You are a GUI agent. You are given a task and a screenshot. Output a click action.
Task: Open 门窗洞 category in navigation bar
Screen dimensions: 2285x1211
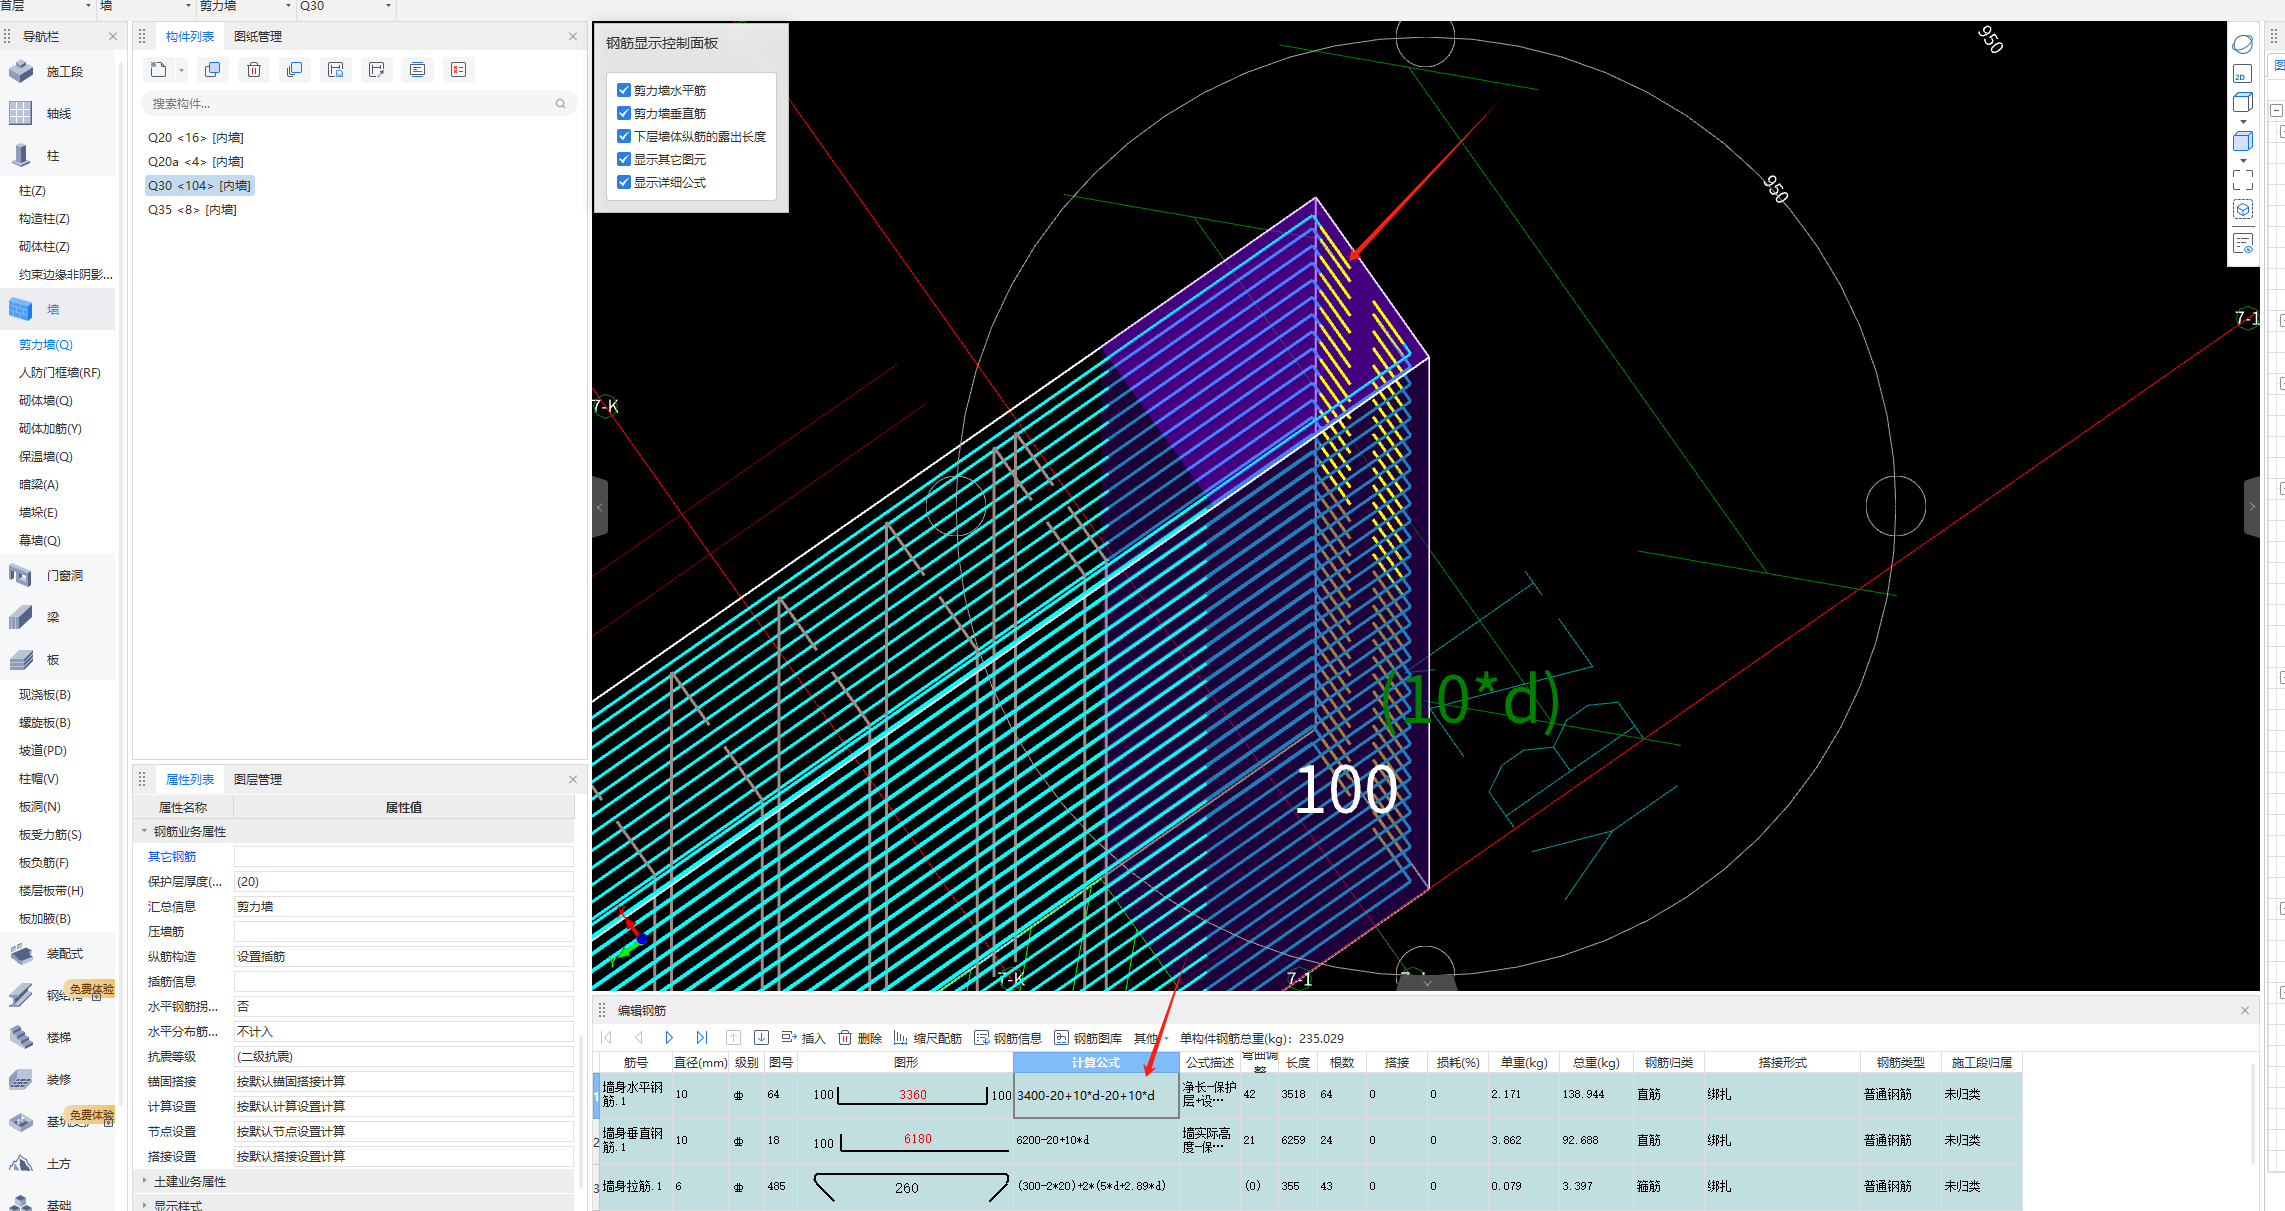[60, 576]
